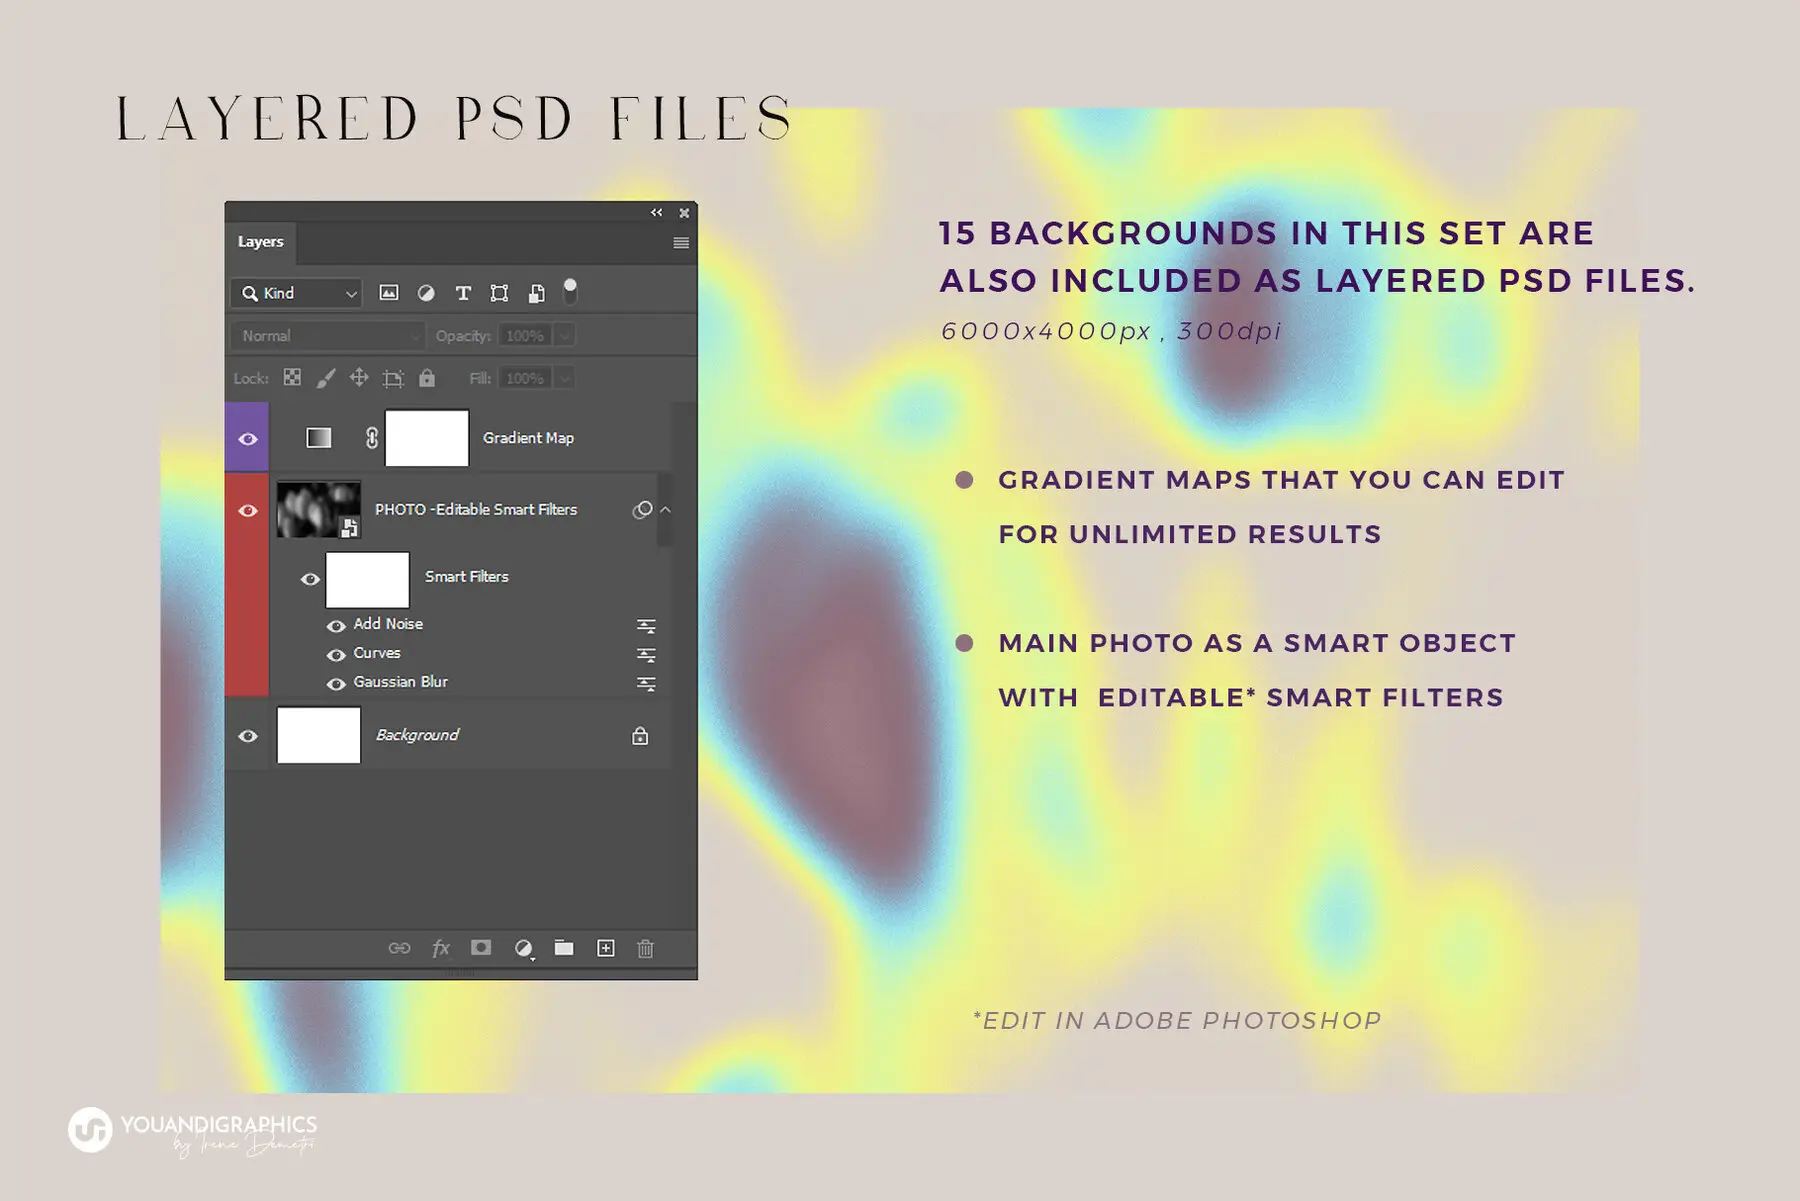Toggle visibility of the Gradient Map layer
Image resolution: width=1800 pixels, height=1201 pixels.
point(248,437)
